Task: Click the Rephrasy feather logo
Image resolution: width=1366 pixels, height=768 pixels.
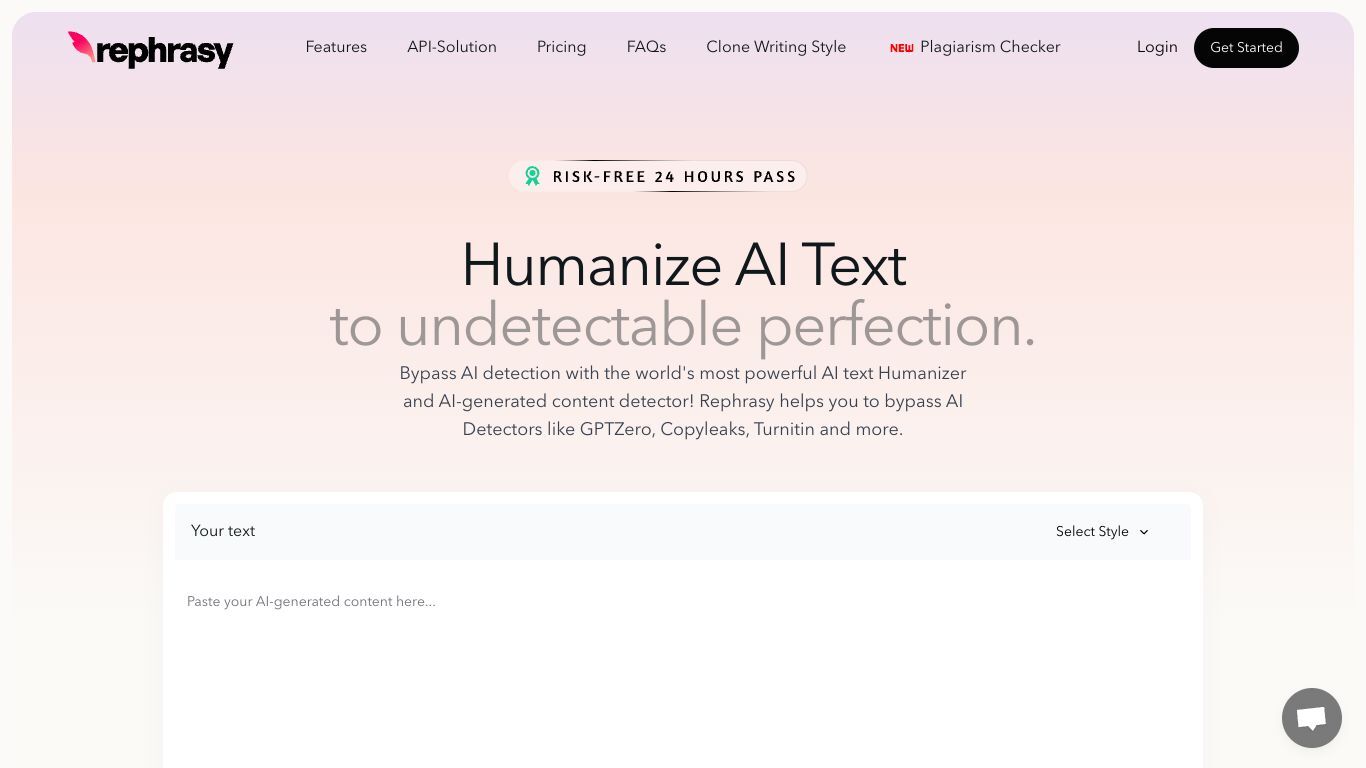Action: 82,47
